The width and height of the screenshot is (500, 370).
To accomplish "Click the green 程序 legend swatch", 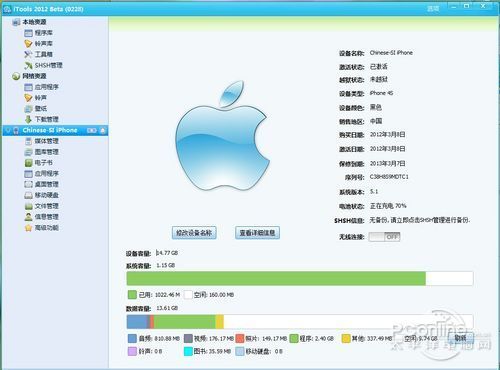I will (294, 339).
